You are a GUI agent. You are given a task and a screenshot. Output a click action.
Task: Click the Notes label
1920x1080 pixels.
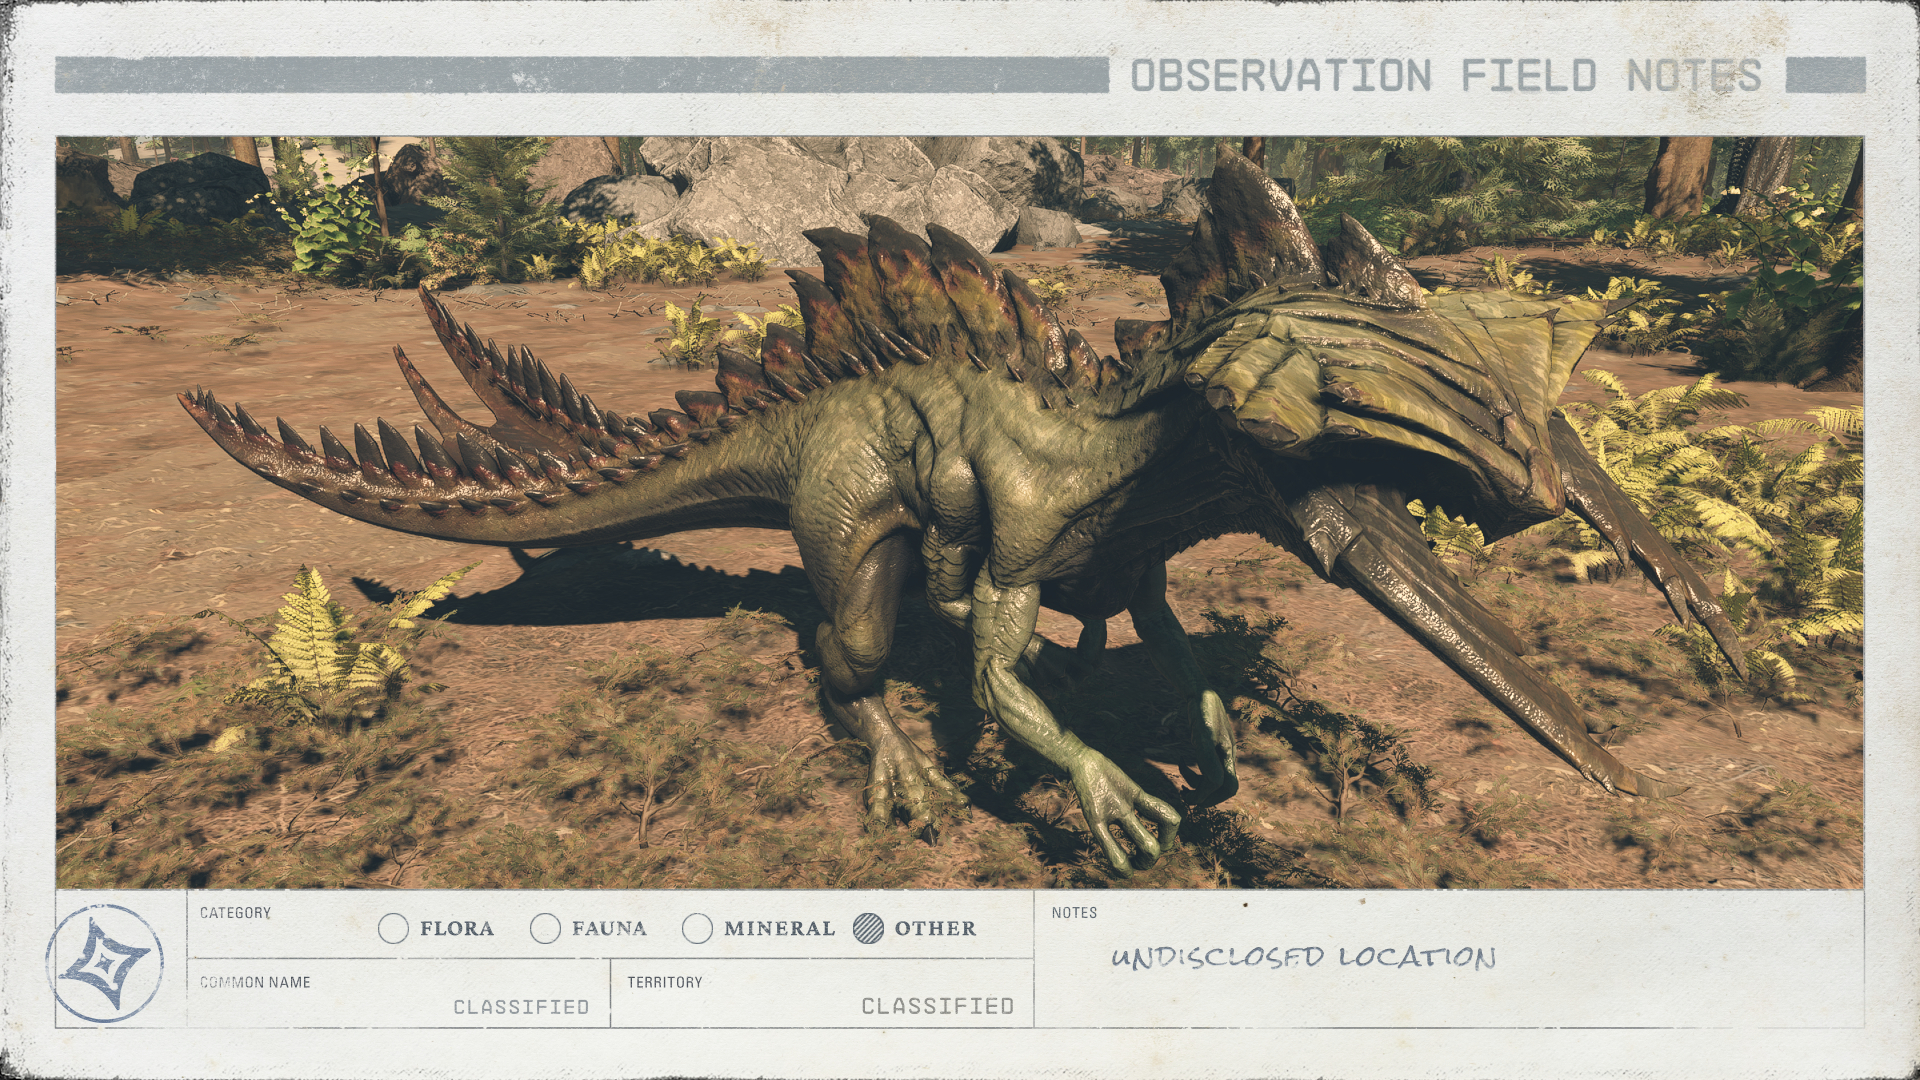(x=1074, y=913)
